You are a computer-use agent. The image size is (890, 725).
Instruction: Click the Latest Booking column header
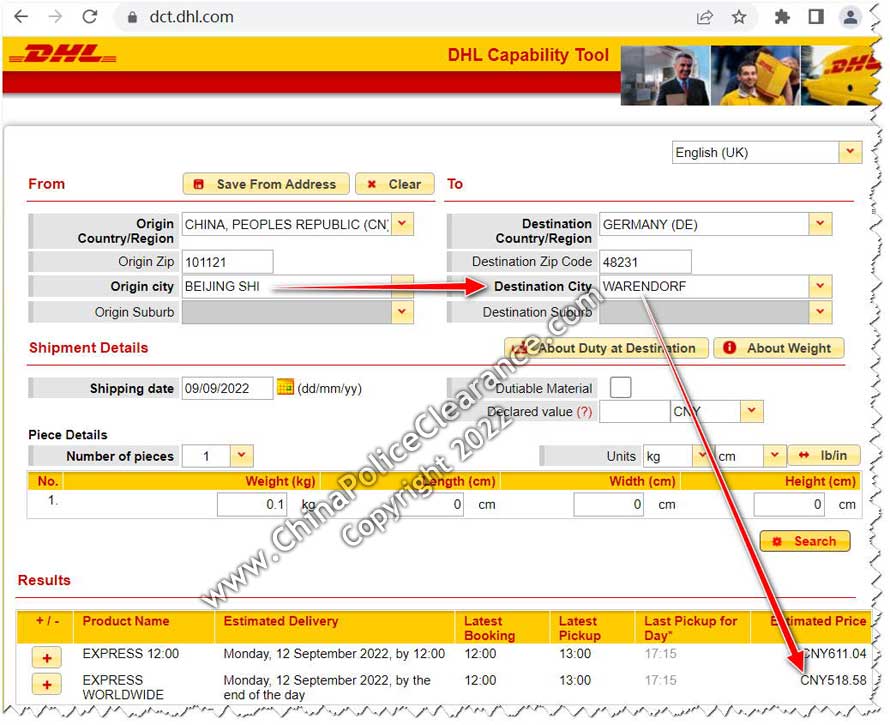point(489,628)
